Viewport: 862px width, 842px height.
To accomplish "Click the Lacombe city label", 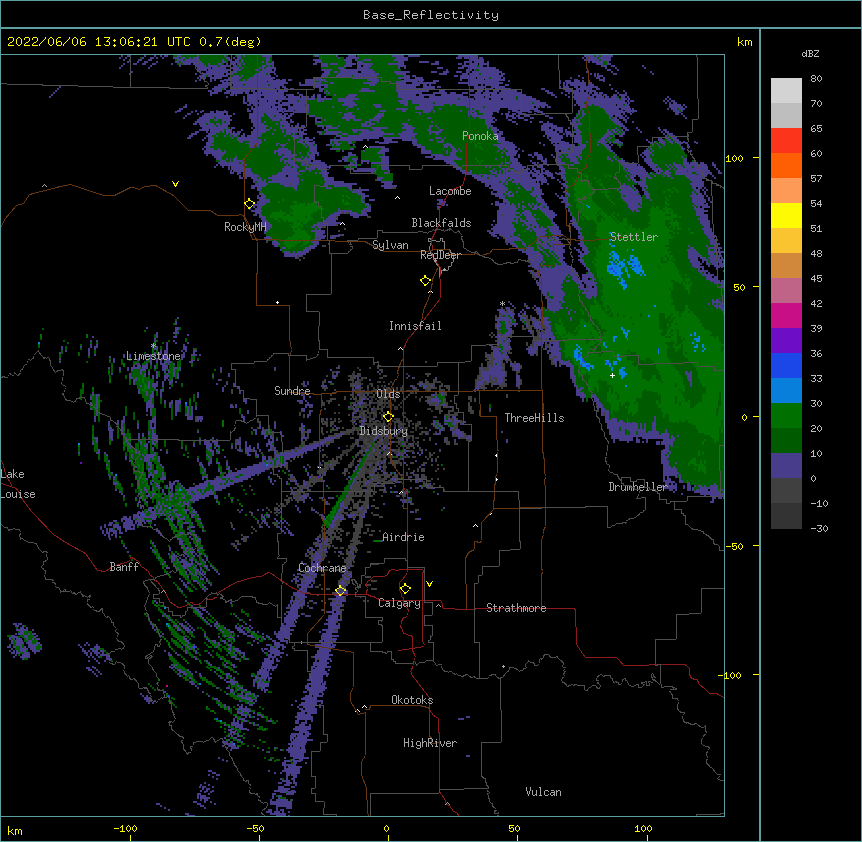I will [x=450, y=191].
